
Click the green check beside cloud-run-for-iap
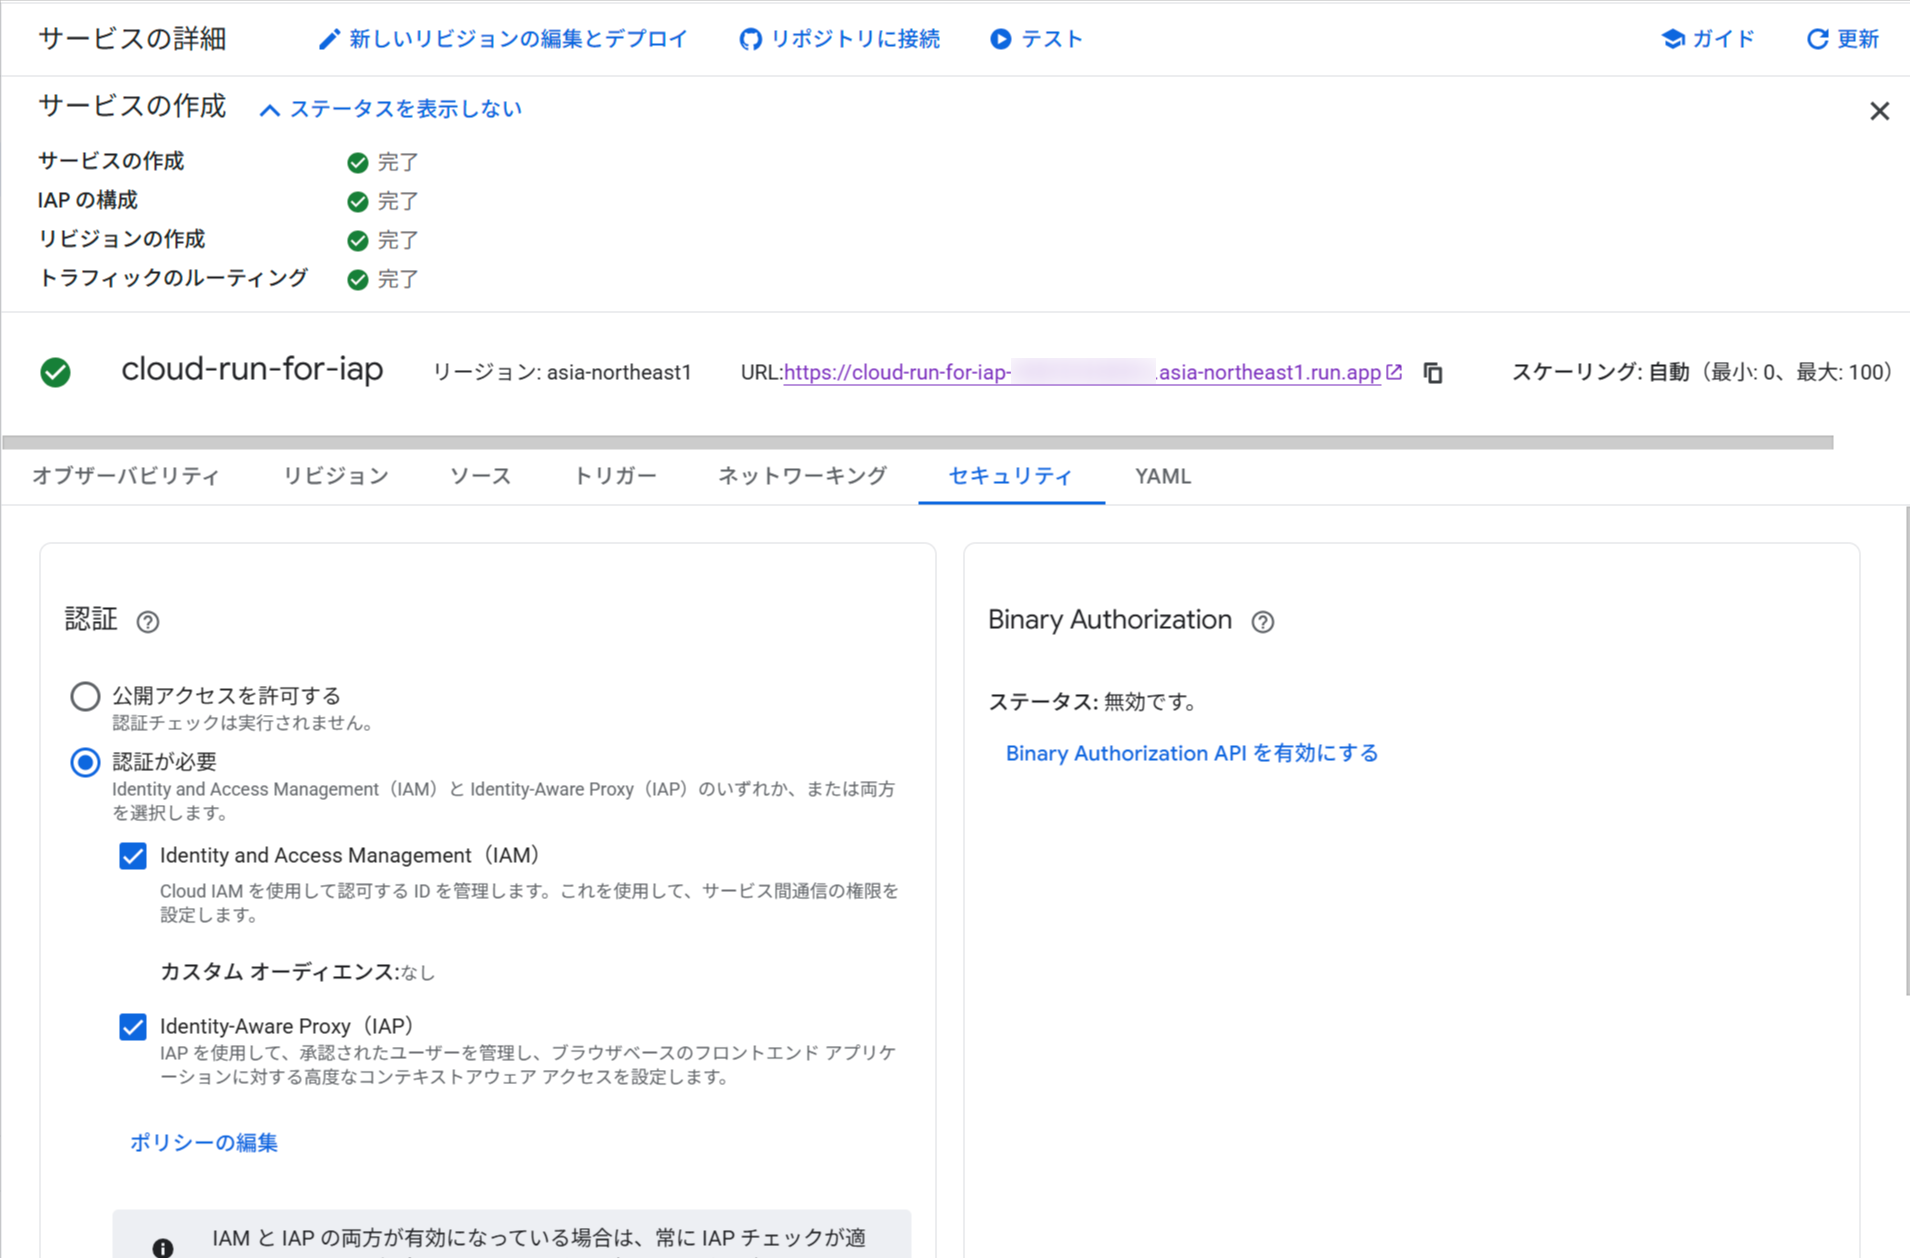click(55, 372)
